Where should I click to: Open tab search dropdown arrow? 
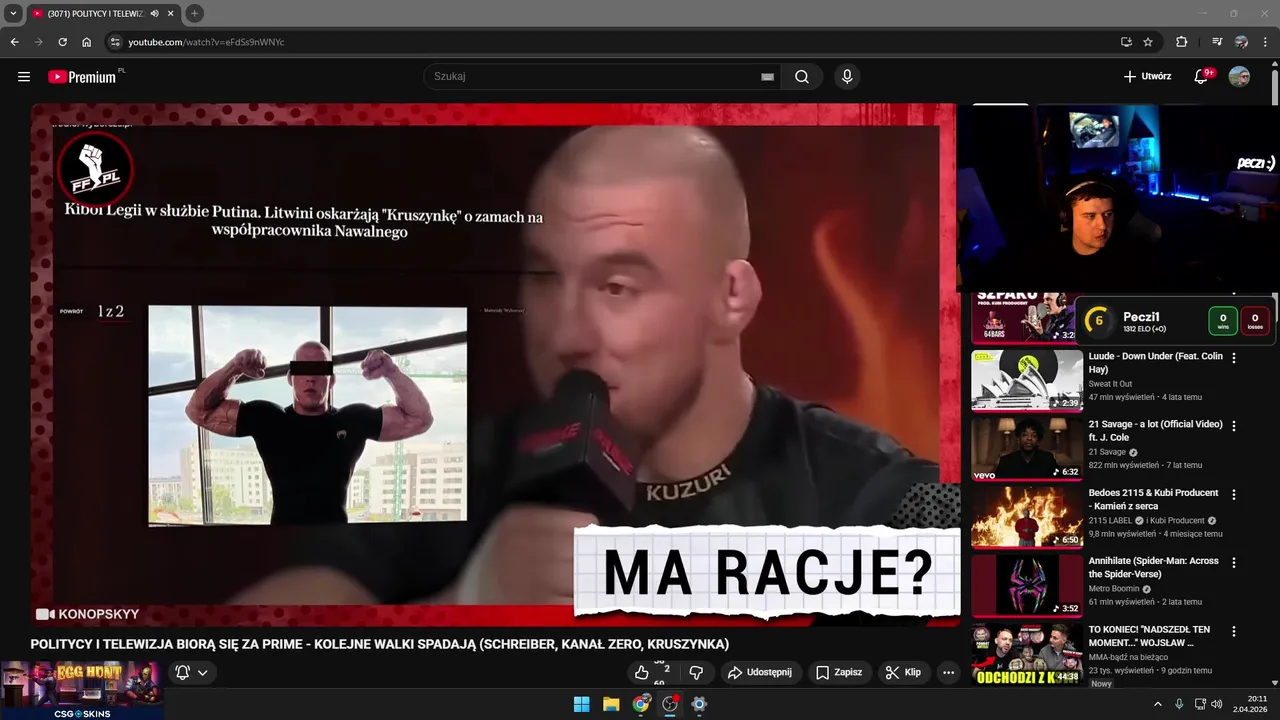[13, 13]
